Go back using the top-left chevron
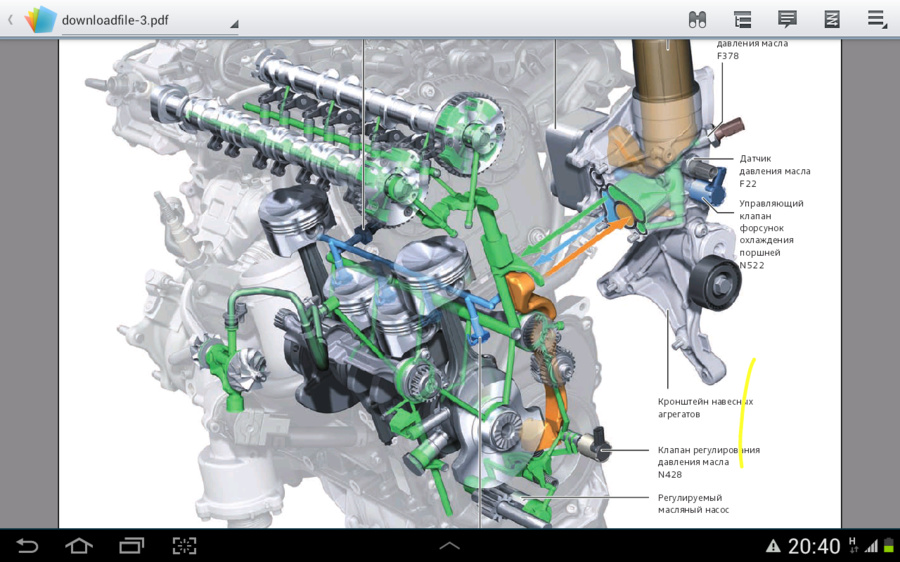This screenshot has width=900, height=562. pyautogui.click(x=10, y=20)
